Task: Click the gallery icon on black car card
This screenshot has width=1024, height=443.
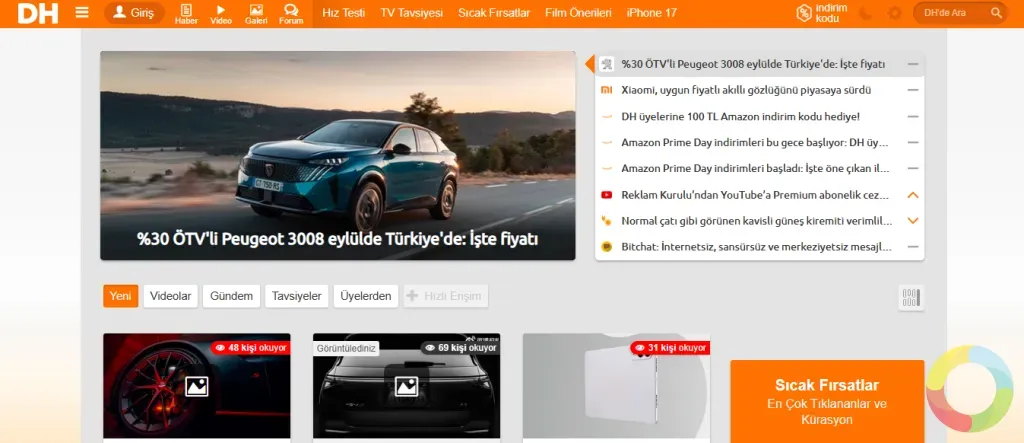Action: (x=406, y=386)
